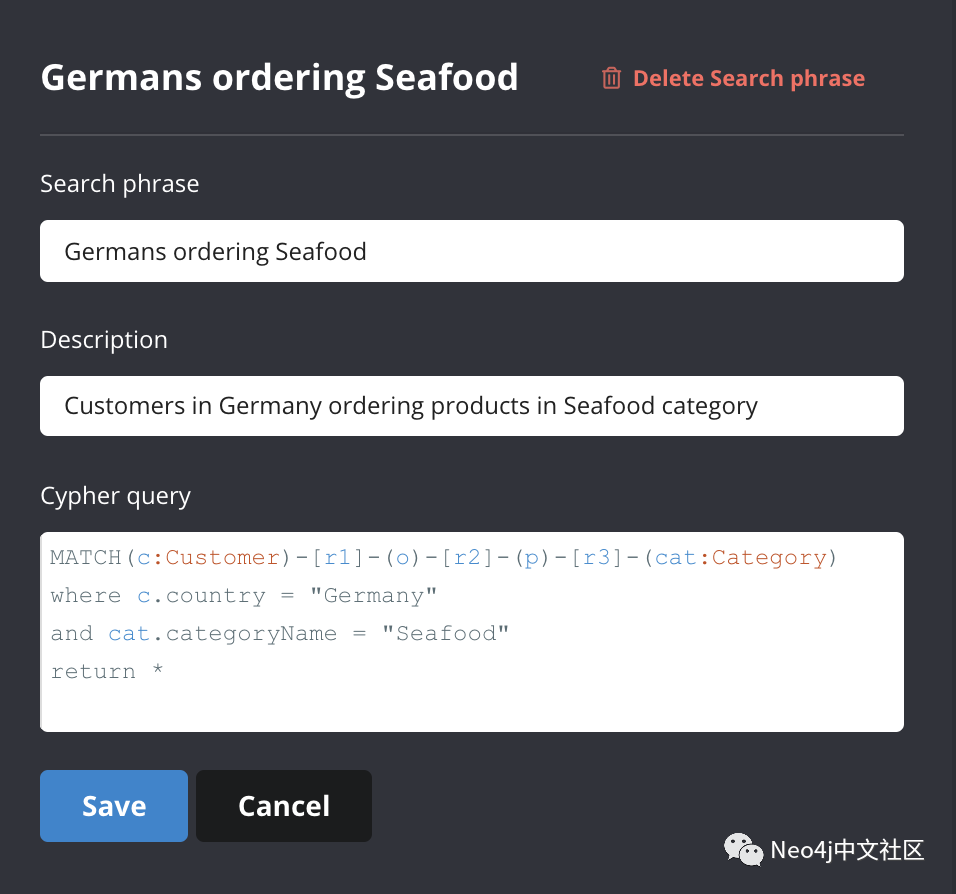Click the Customer label in query
956x894 pixels.
pos(223,557)
